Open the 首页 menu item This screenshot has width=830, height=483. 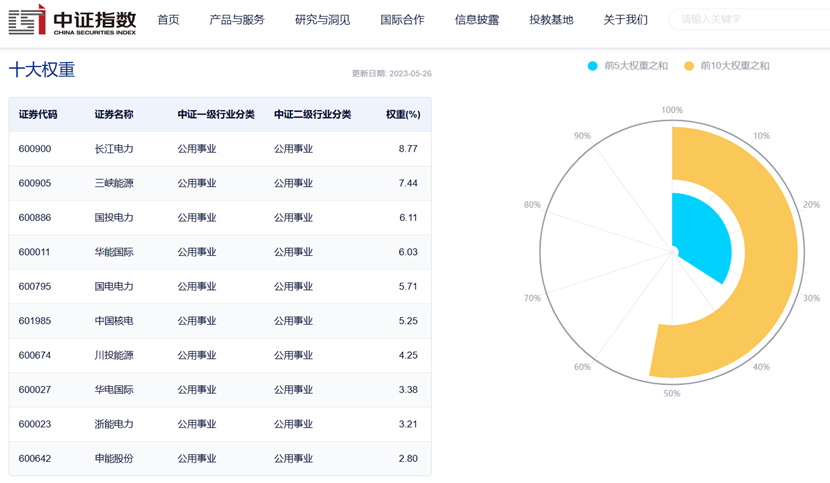pos(168,20)
